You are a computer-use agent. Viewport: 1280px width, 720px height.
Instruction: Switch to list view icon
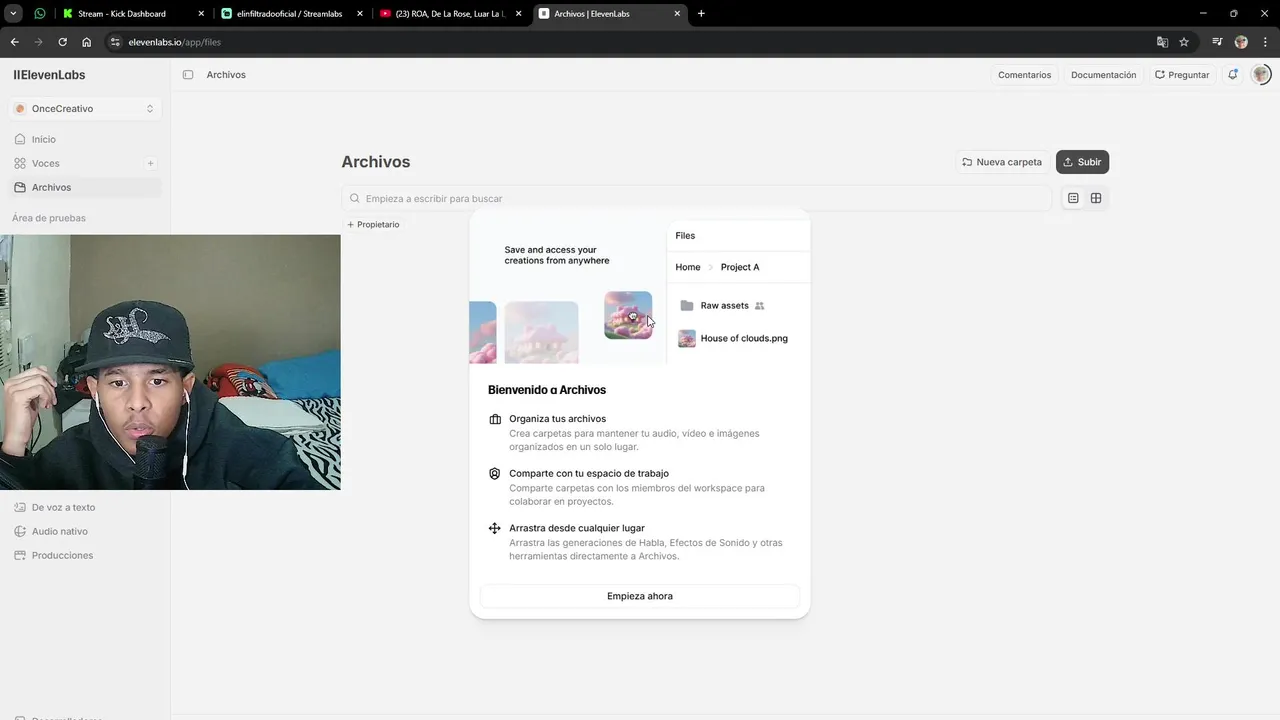click(x=1073, y=198)
